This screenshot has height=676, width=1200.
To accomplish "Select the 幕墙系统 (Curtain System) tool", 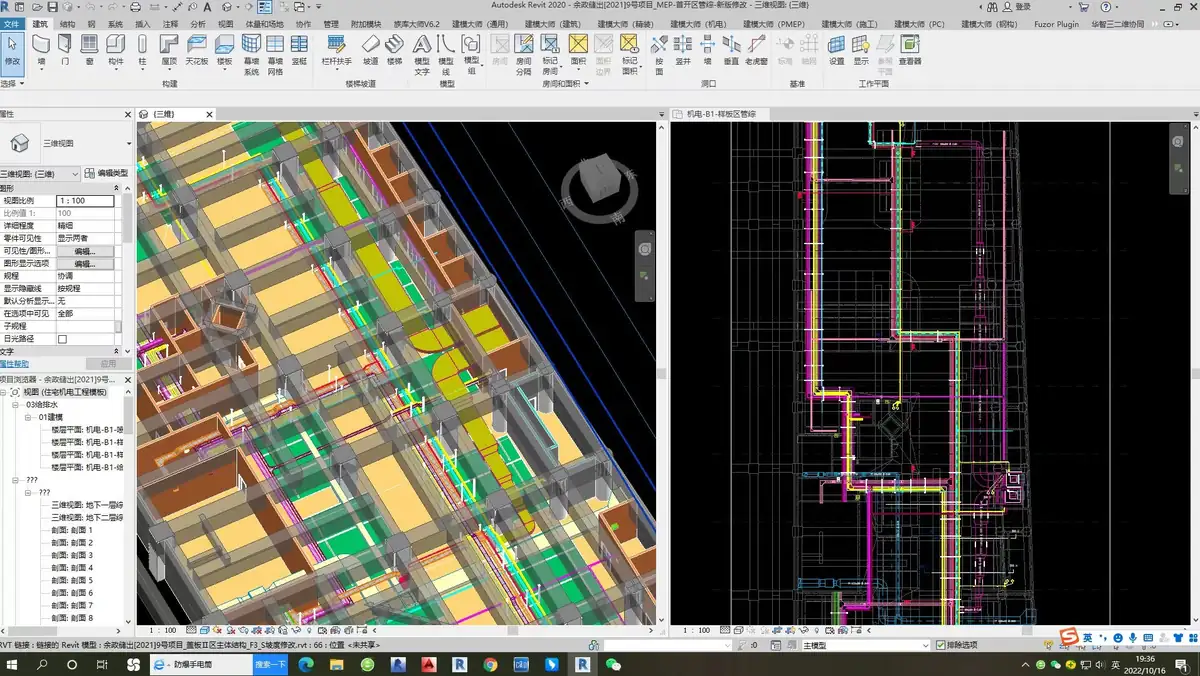I will click(251, 54).
